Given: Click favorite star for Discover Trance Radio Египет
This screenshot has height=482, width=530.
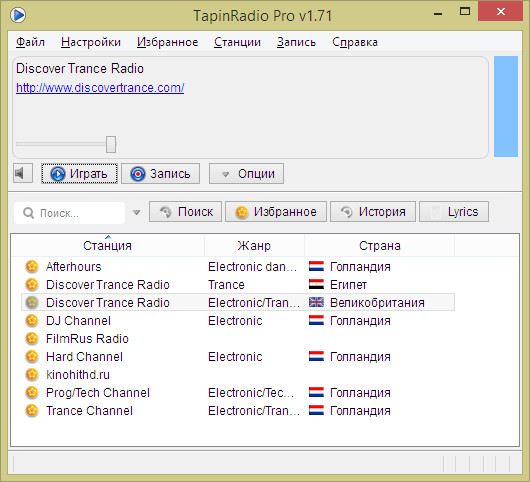Looking at the screenshot, I should [32, 285].
